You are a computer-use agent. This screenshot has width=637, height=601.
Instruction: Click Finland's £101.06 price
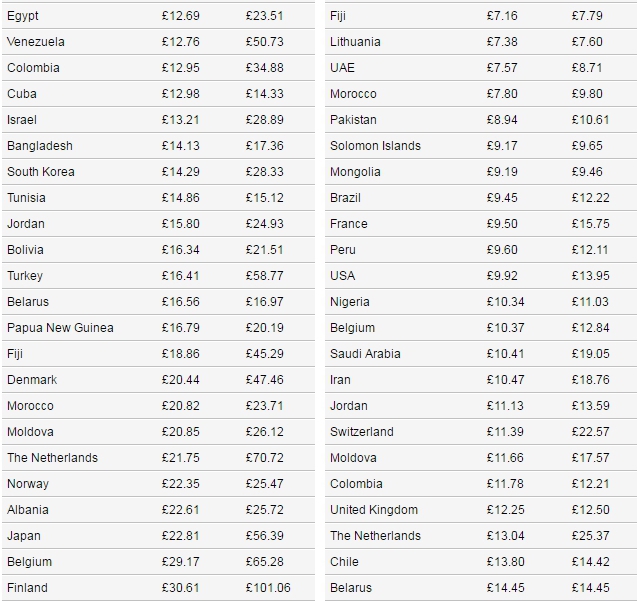point(268,588)
